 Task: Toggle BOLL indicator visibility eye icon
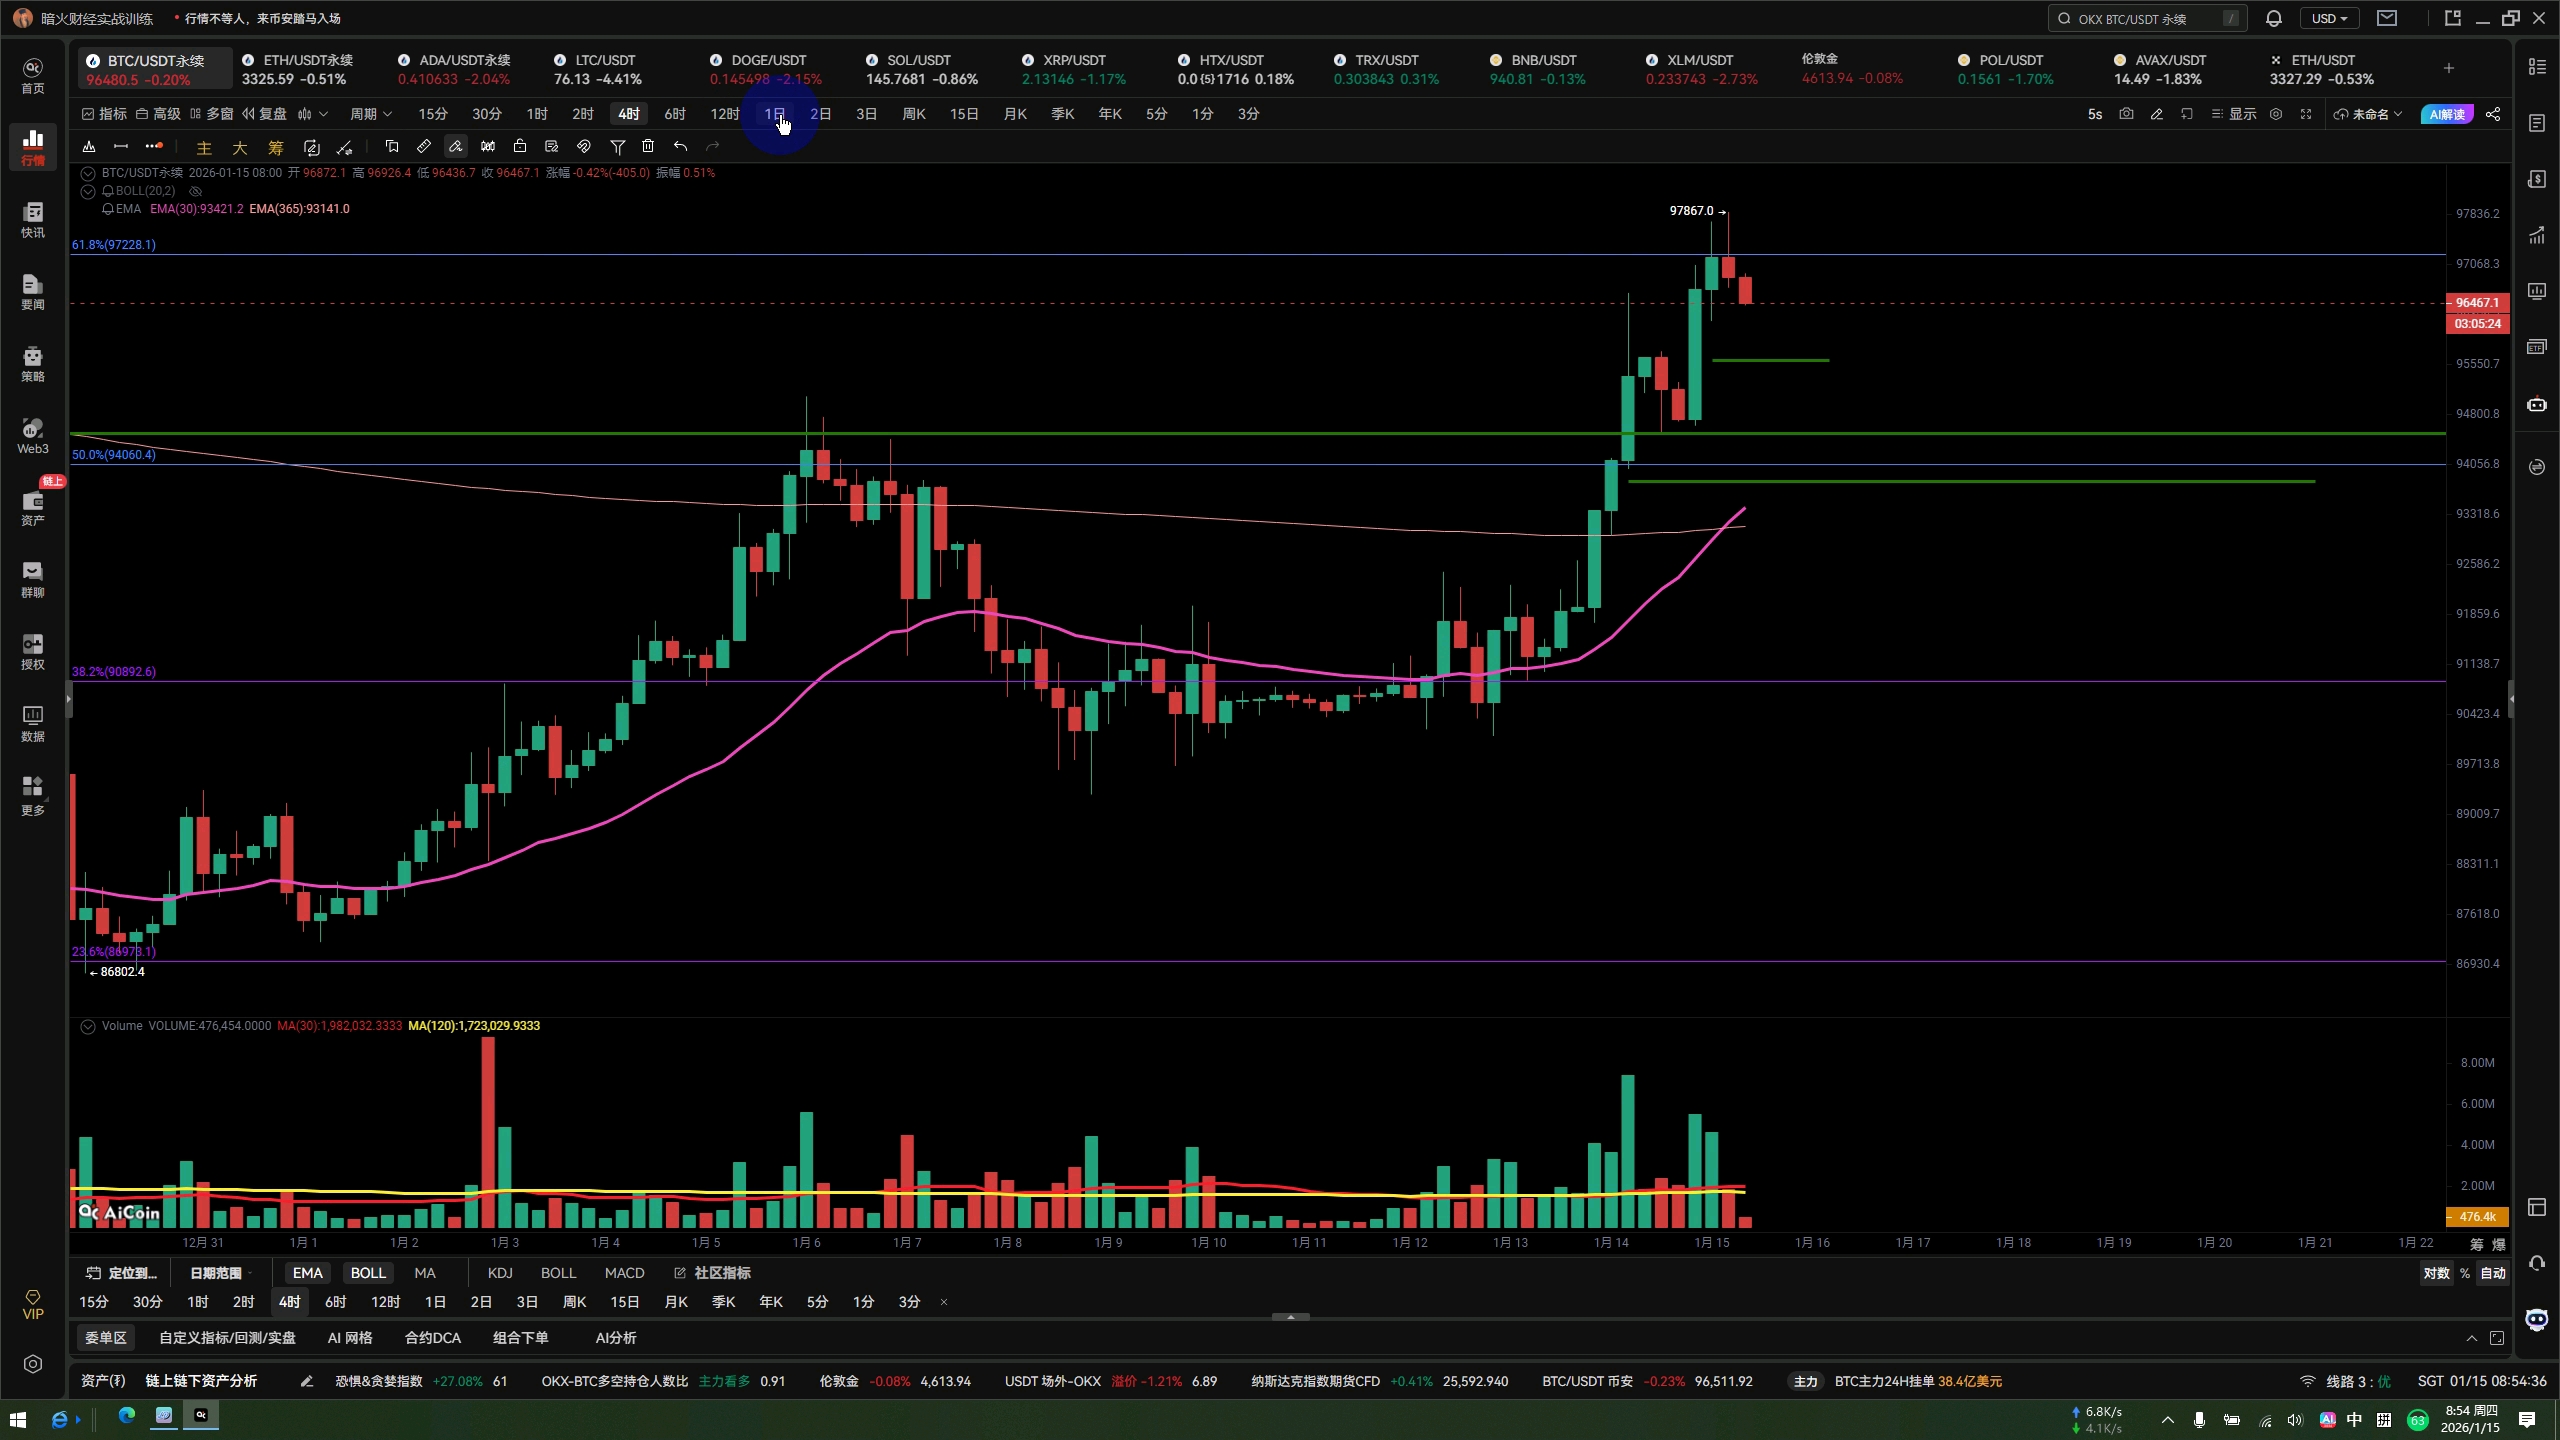pos(196,191)
